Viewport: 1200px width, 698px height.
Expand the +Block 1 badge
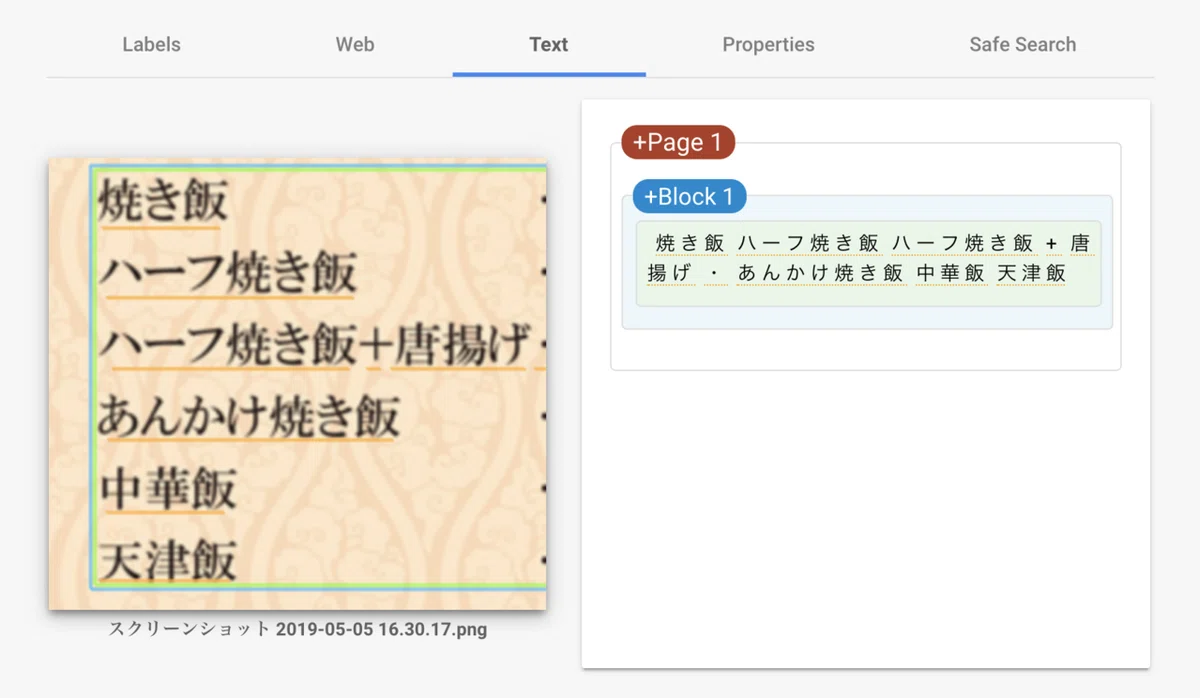coord(689,196)
